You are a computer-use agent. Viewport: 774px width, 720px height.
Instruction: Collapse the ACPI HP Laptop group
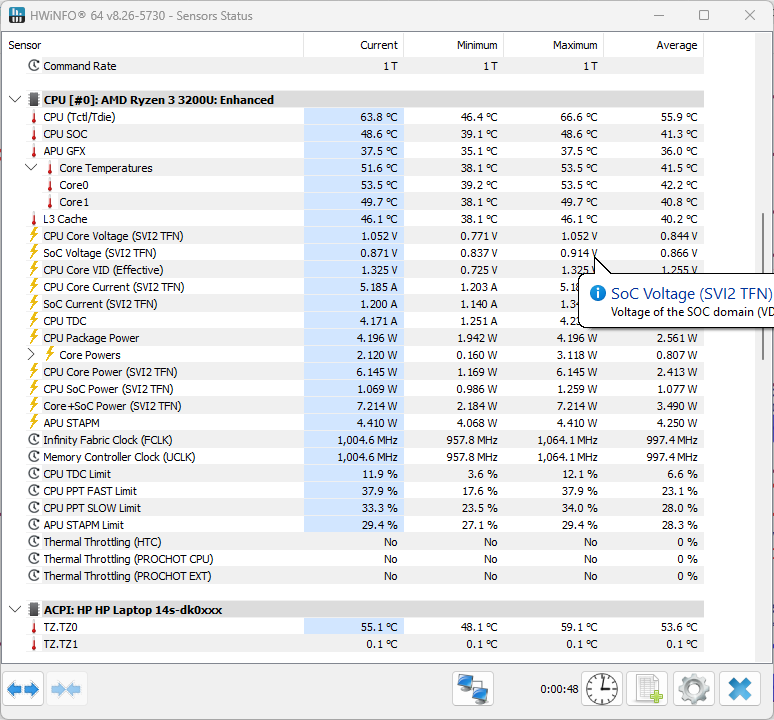15,610
